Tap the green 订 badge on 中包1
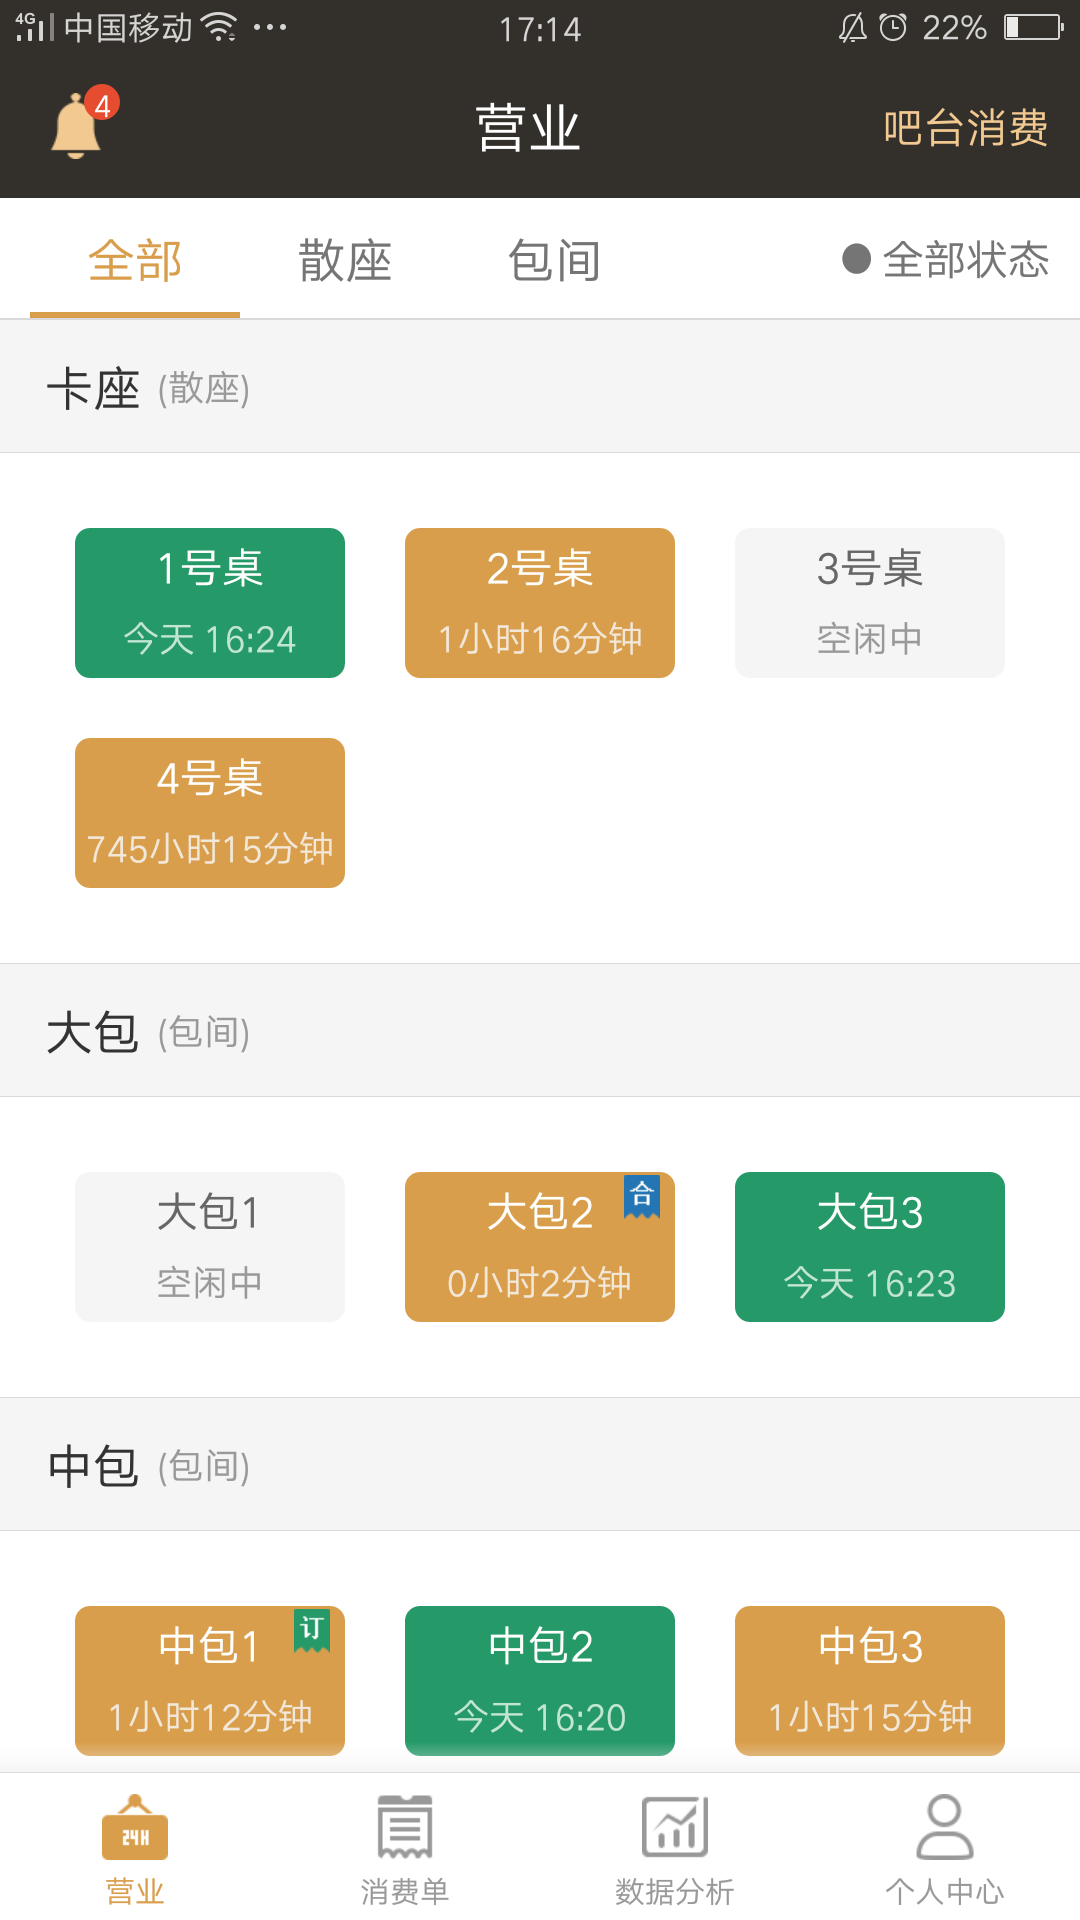Image resolution: width=1080 pixels, height=1920 pixels. pos(312,1630)
